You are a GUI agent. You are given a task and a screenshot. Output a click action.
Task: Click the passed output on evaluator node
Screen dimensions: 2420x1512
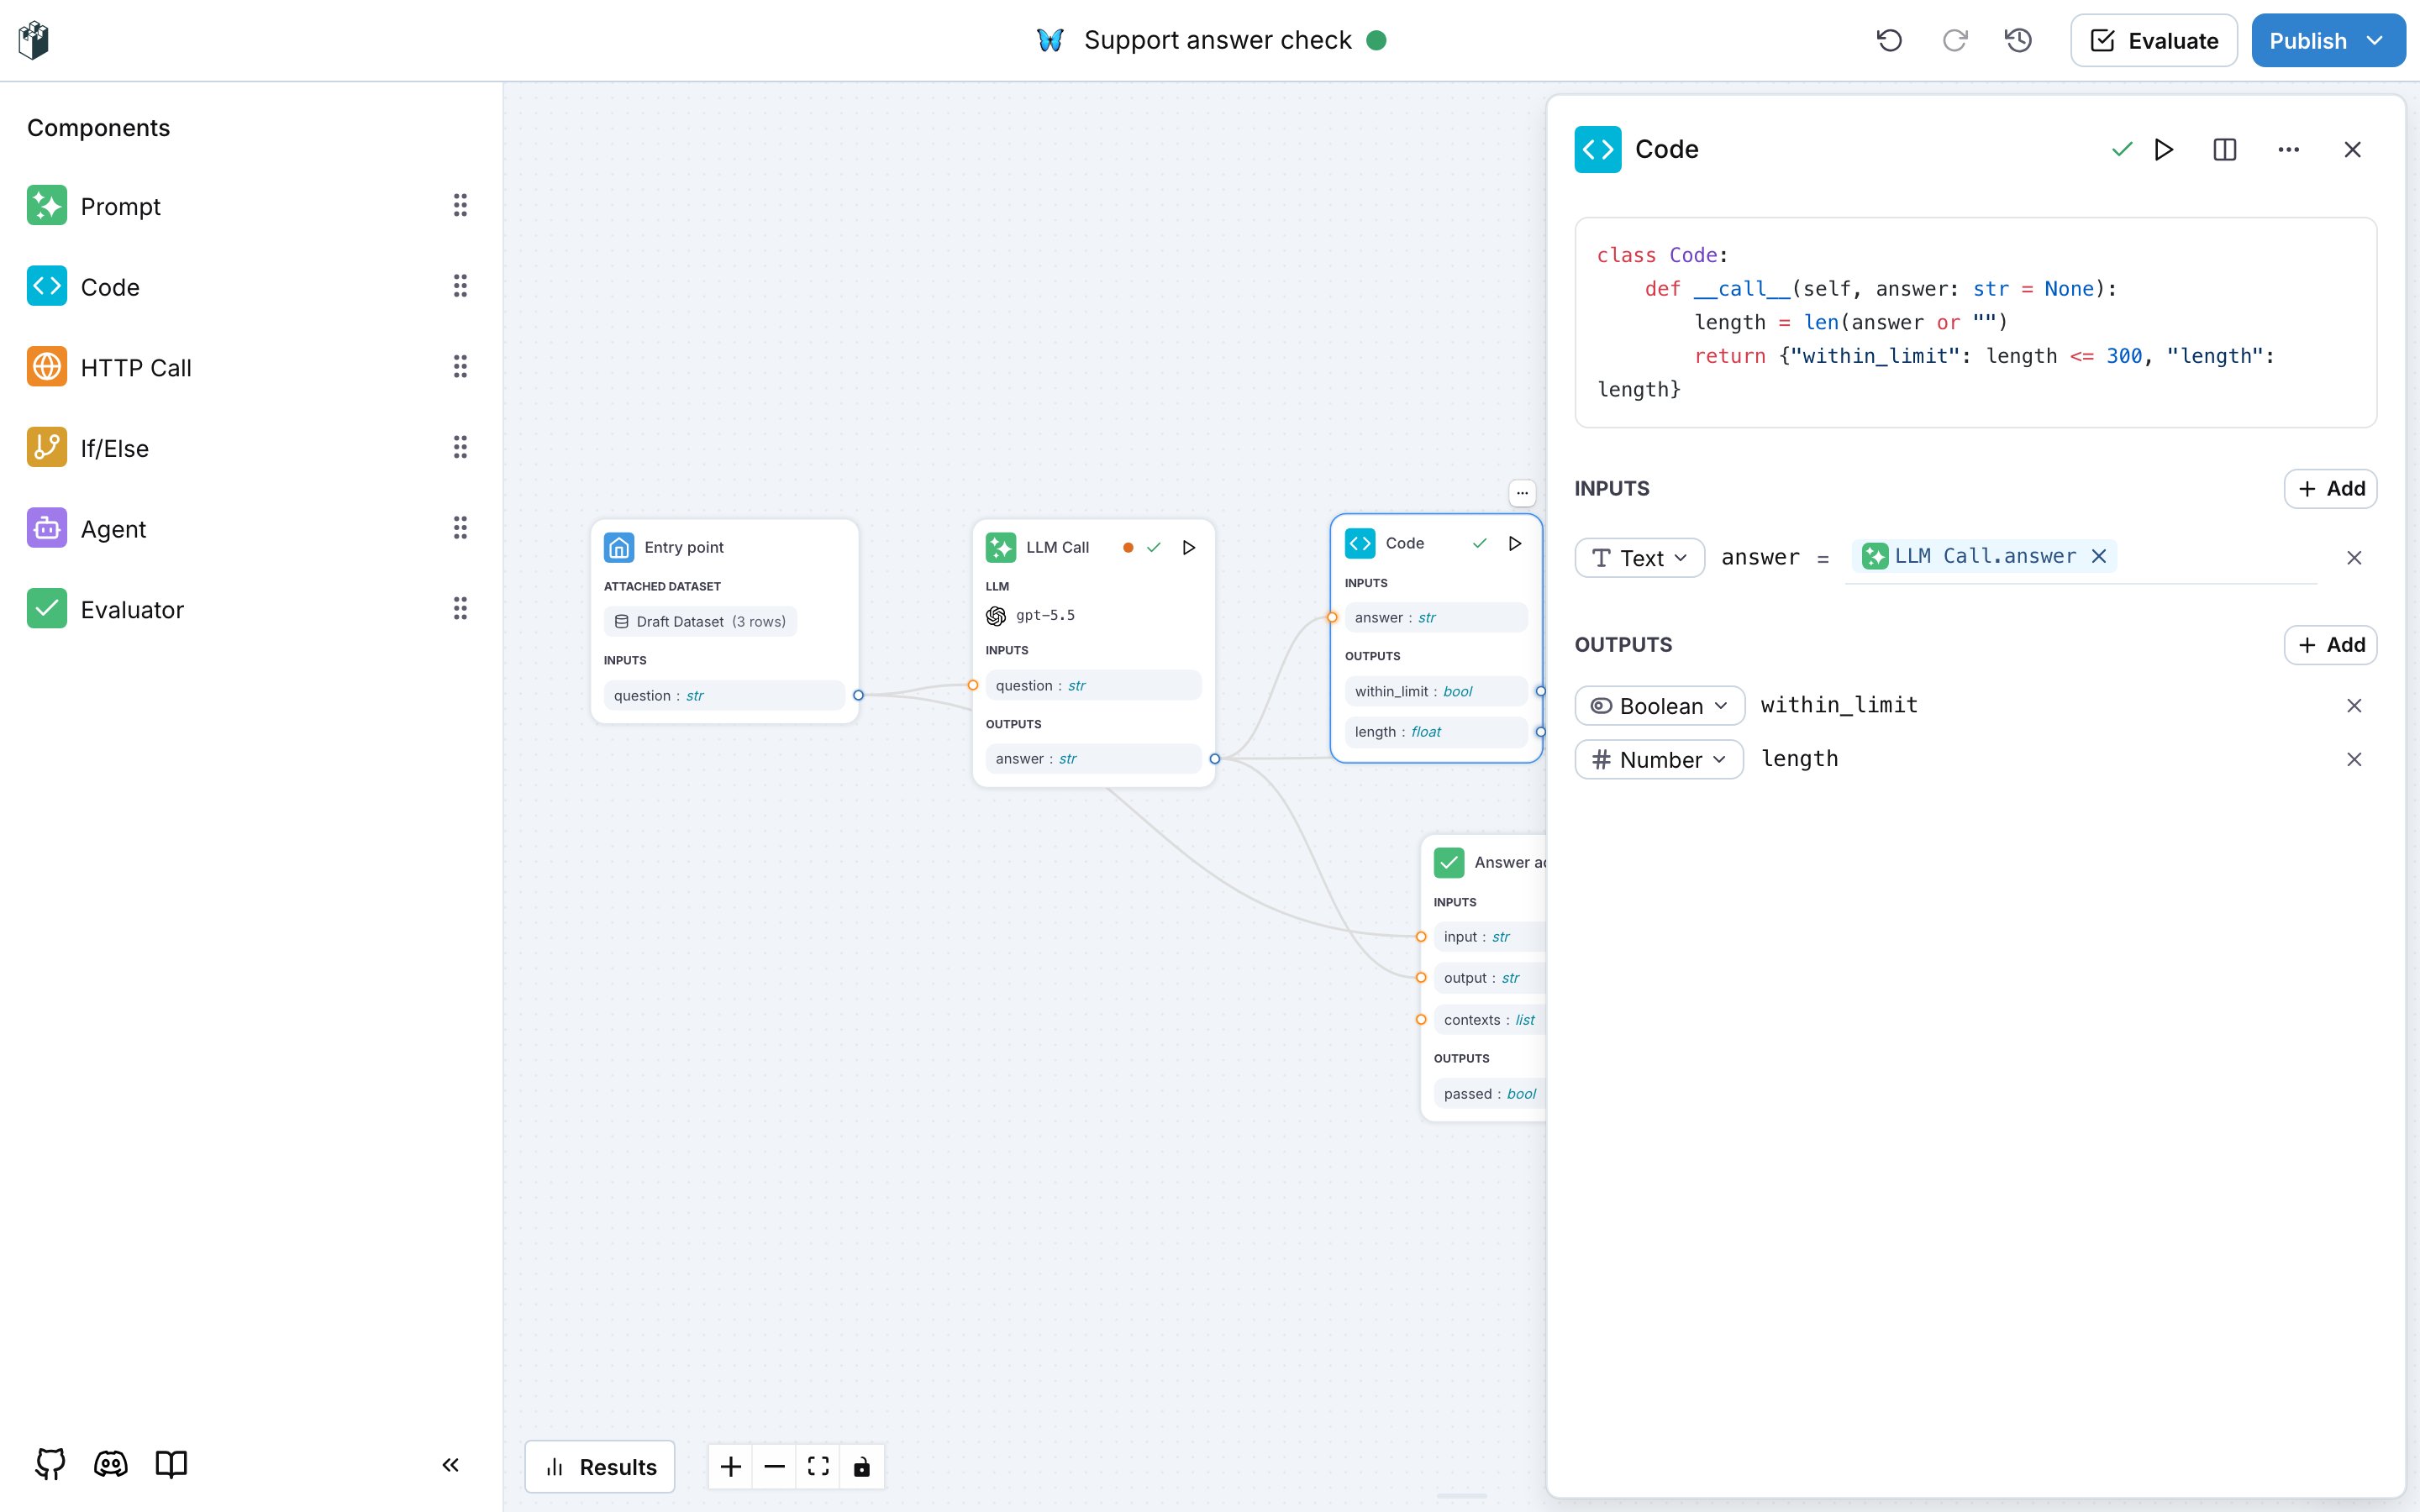pos(1489,1094)
